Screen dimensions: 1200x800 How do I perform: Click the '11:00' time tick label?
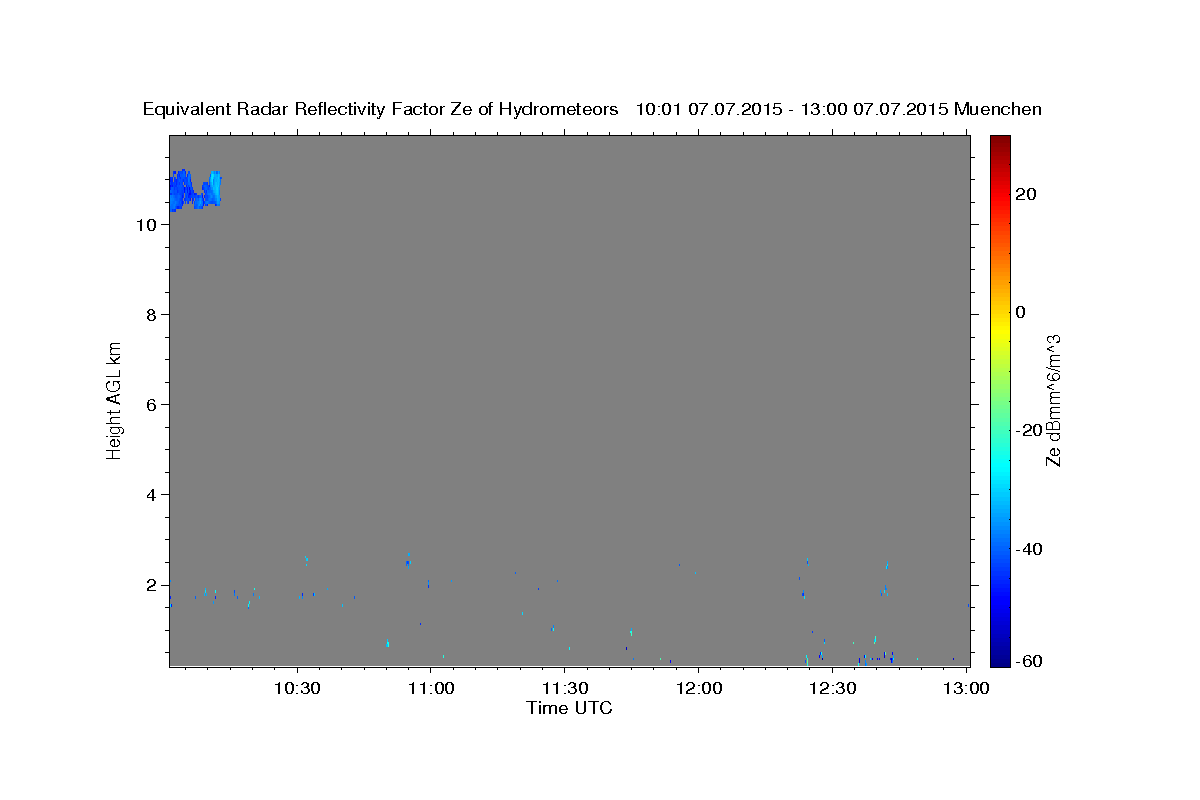point(431,688)
